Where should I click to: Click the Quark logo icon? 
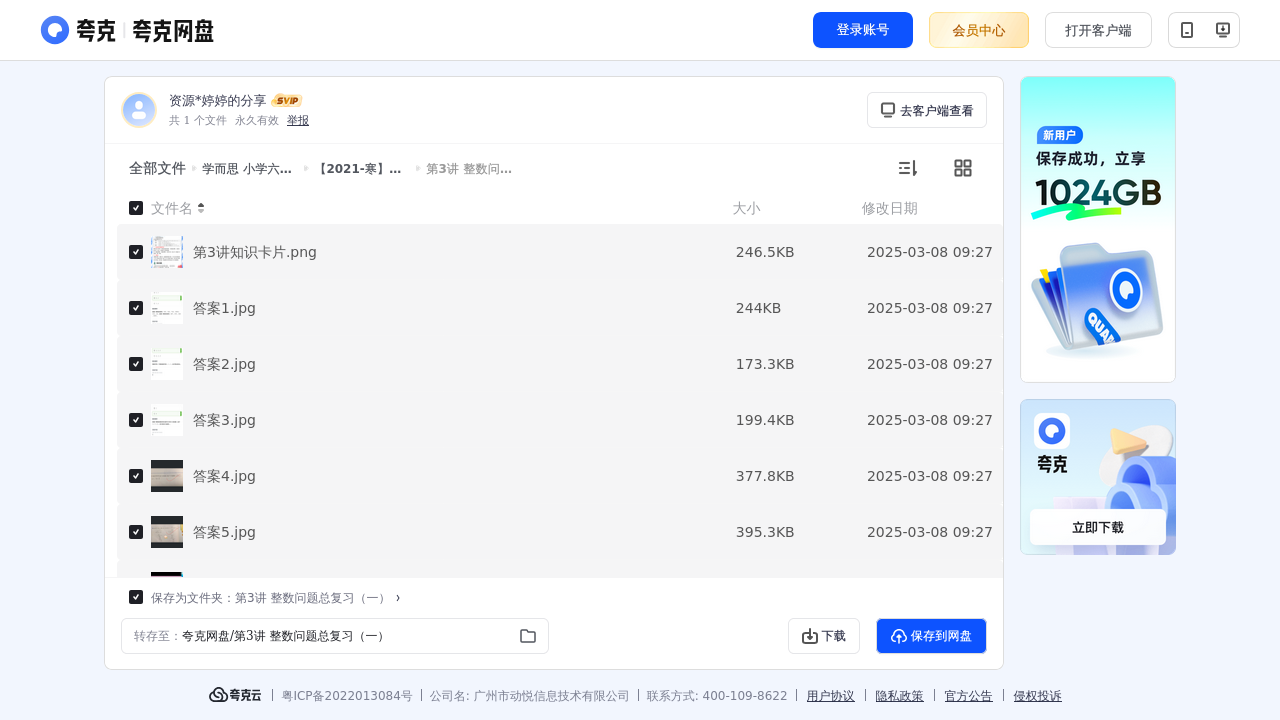55,30
